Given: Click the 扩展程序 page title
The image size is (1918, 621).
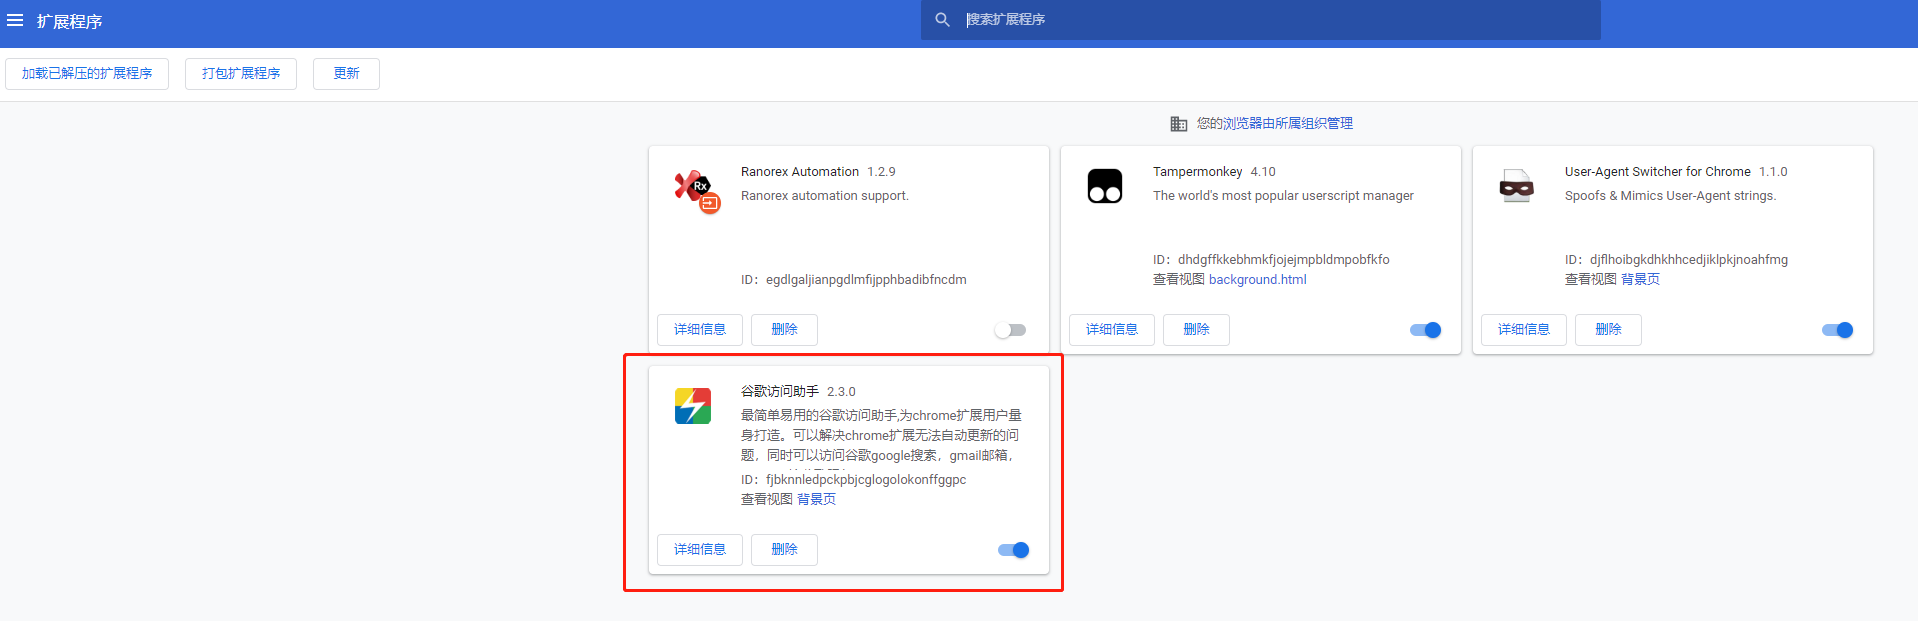Looking at the screenshot, I should 70,21.
